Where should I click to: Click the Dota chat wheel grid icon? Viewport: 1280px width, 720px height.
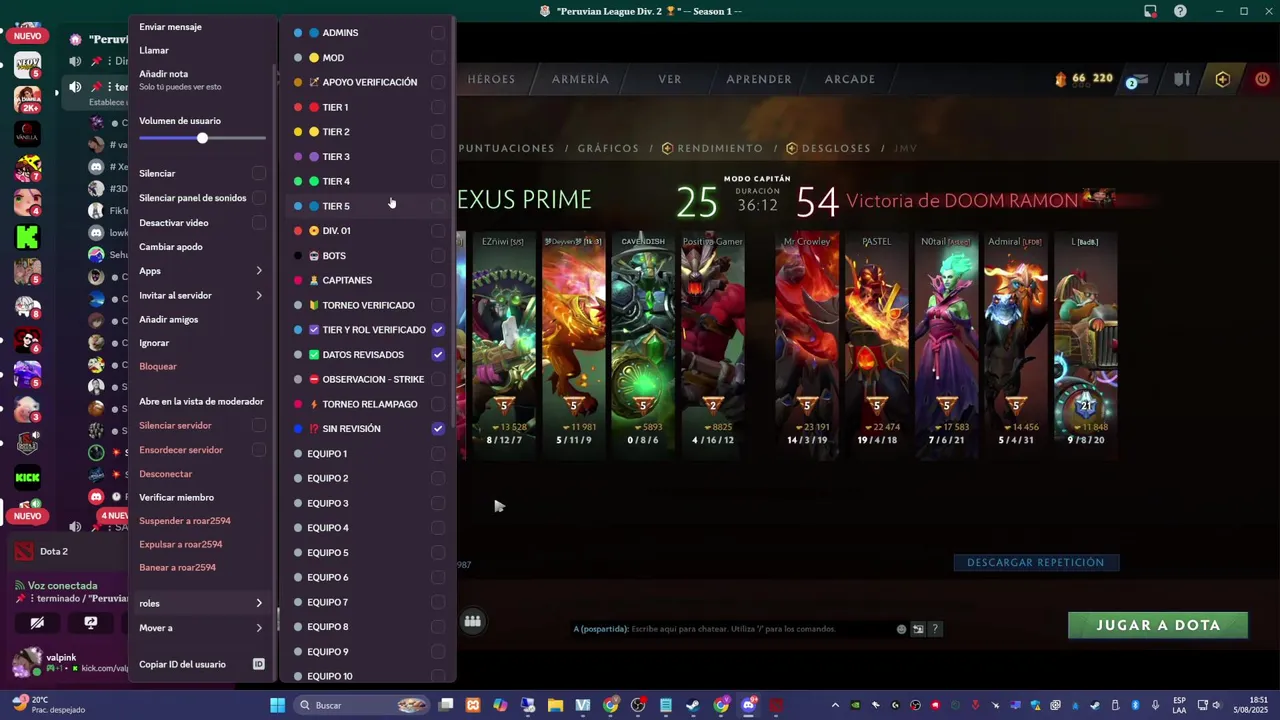[473, 621]
